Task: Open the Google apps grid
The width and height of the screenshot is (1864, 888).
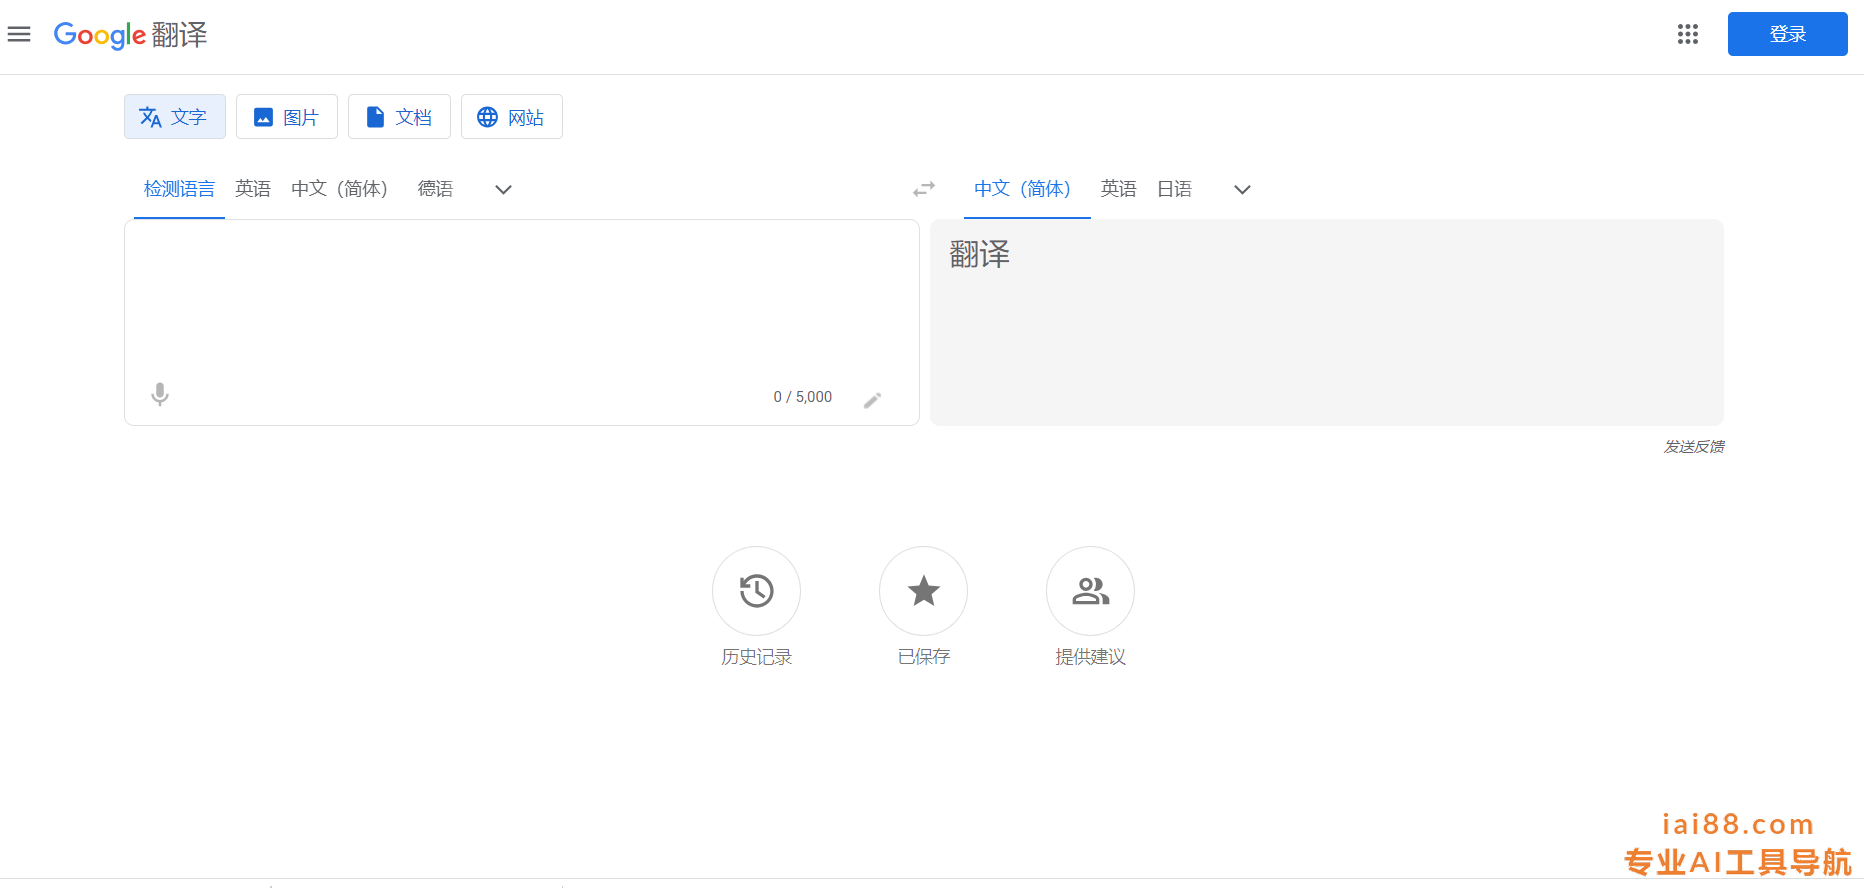Action: coord(1688,35)
